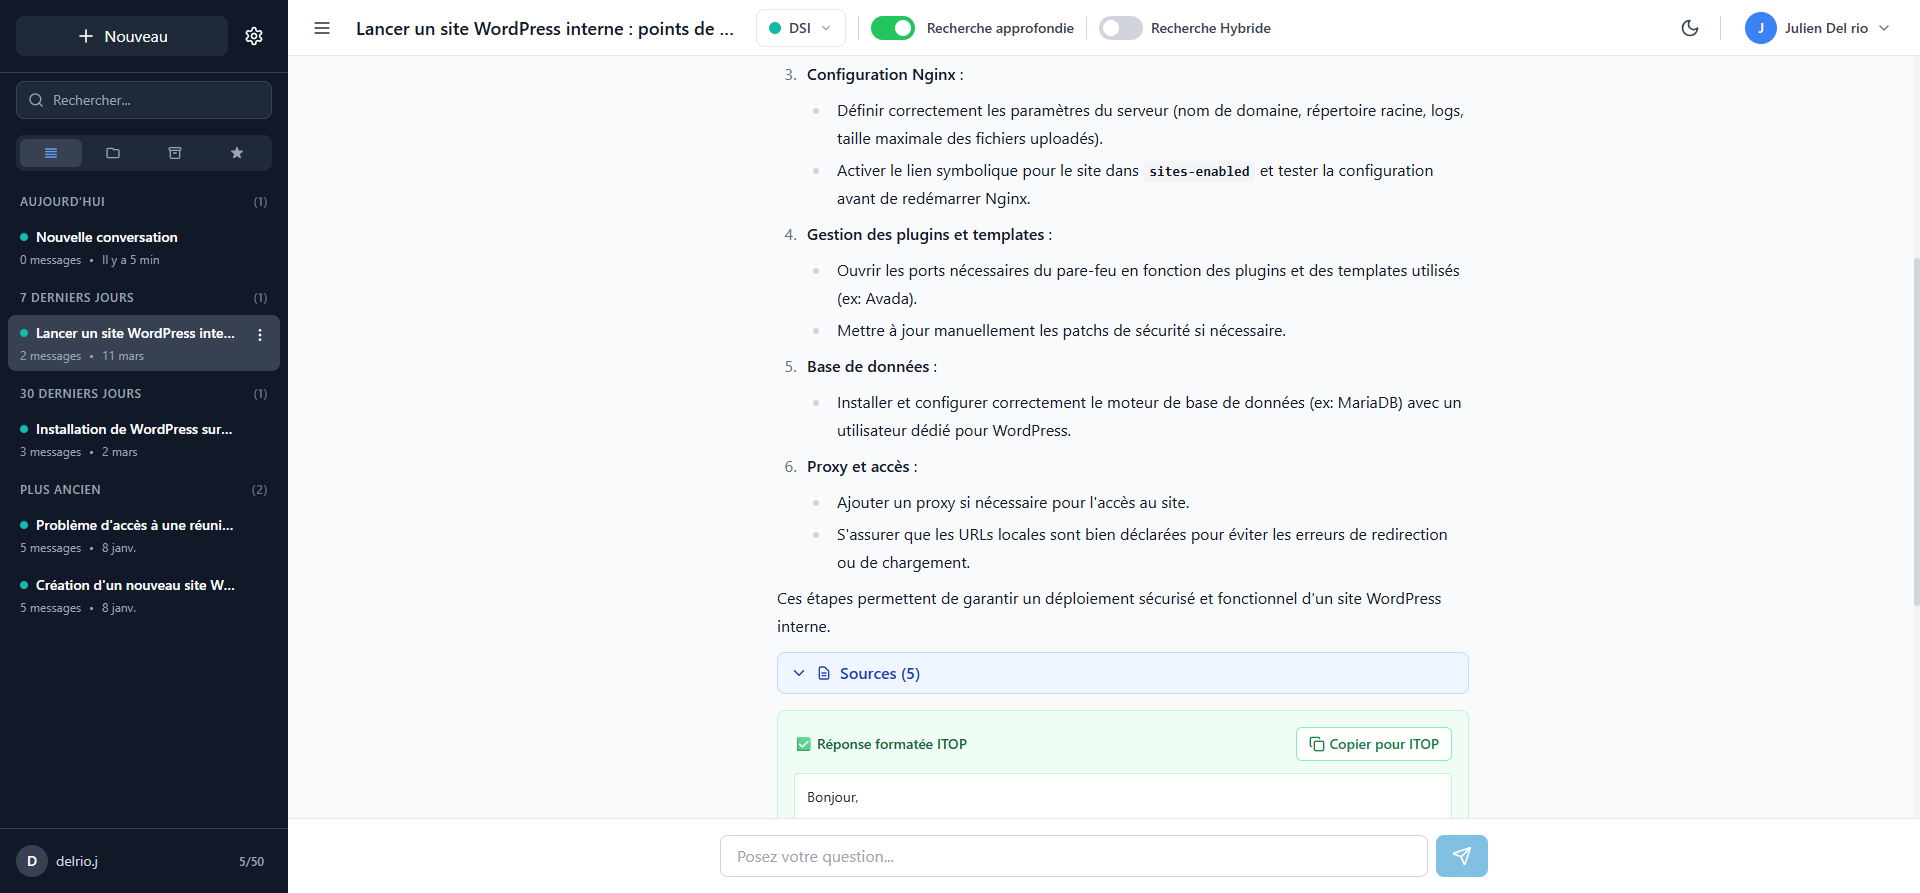Open the Nouvelle conversation item
Image resolution: width=1920 pixels, height=893 pixels.
coord(107,237)
